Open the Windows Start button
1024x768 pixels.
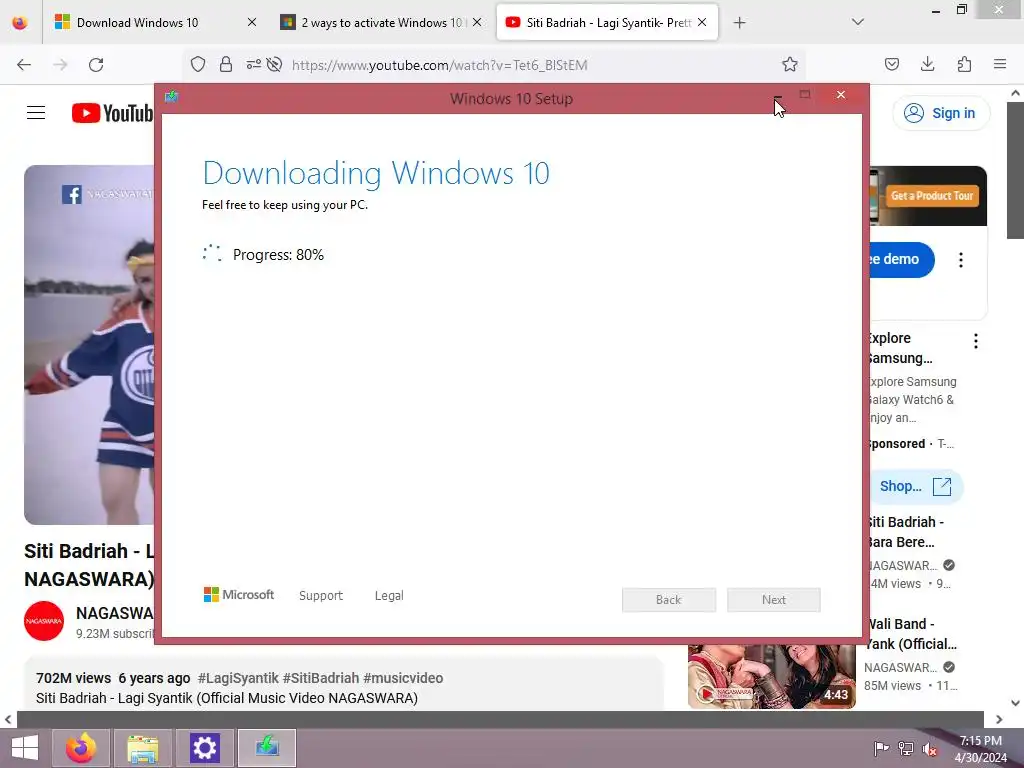coord(24,748)
